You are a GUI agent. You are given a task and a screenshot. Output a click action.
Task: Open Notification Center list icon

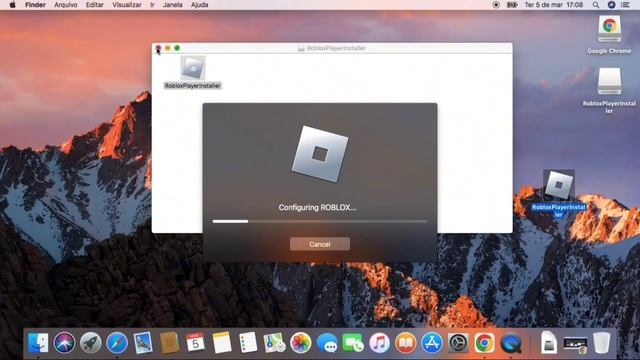625,5
